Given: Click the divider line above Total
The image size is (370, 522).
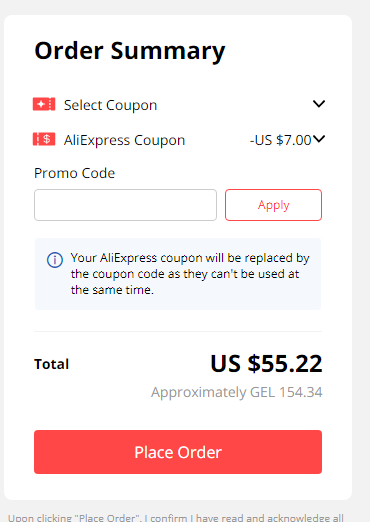Looking at the screenshot, I should [x=178, y=331].
